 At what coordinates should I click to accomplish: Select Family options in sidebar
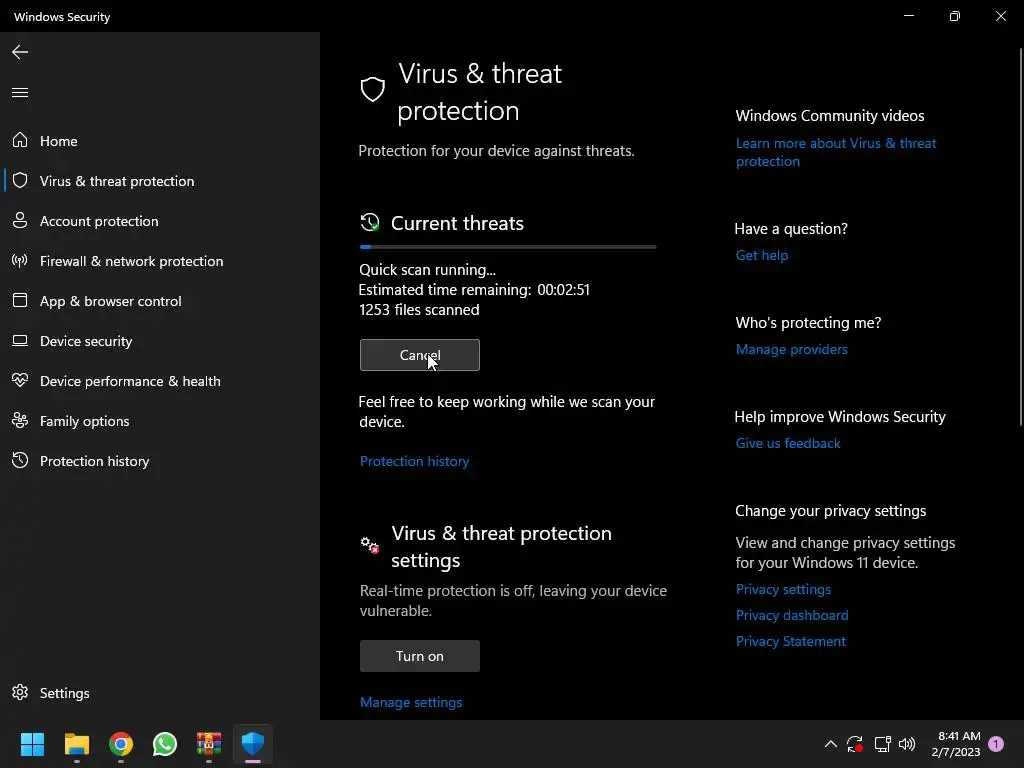click(x=160, y=421)
